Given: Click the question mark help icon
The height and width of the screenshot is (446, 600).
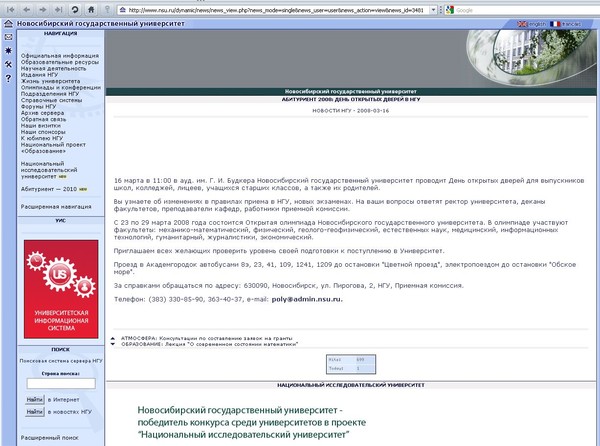Looking at the screenshot, I should click(8, 78).
